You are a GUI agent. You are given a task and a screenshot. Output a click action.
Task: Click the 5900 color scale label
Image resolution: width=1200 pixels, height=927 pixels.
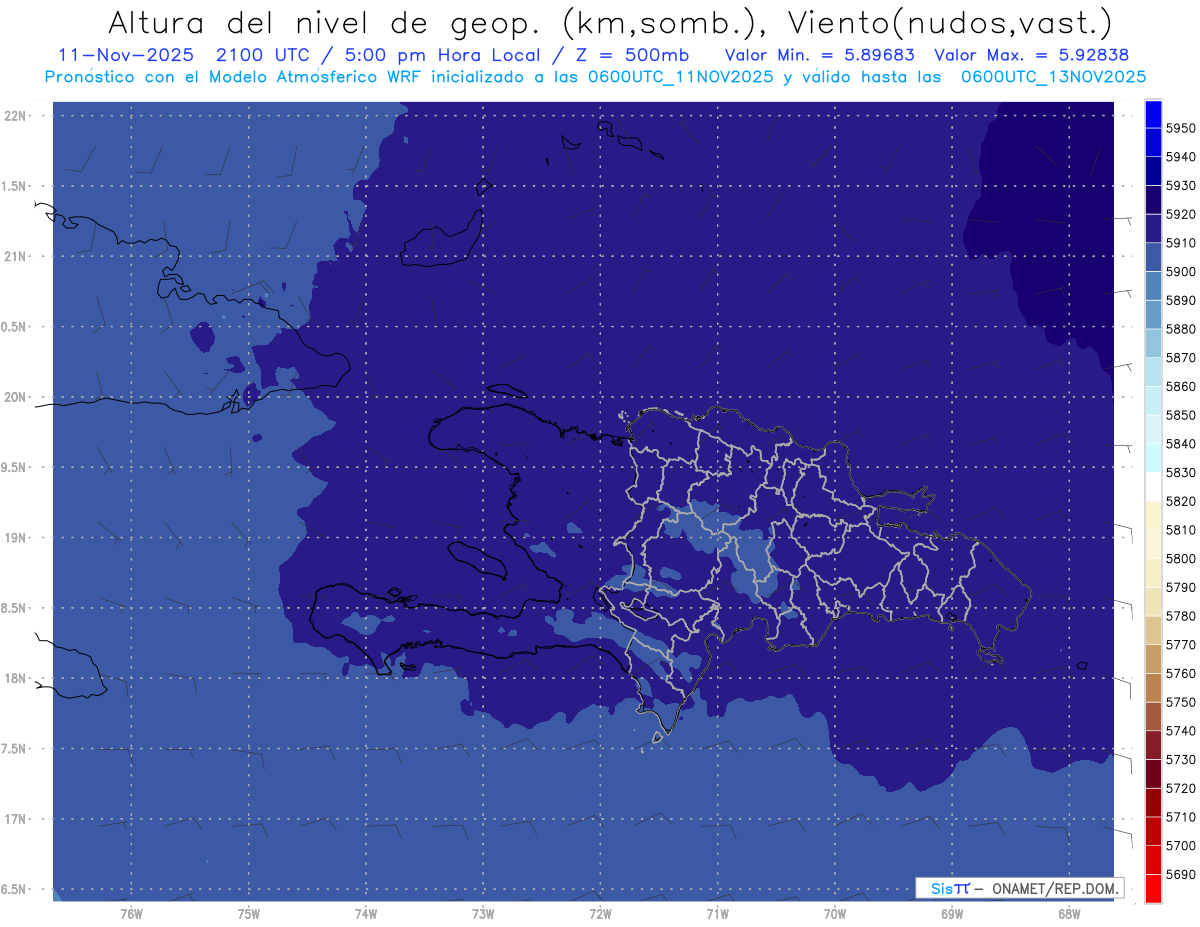pyautogui.click(x=1180, y=271)
